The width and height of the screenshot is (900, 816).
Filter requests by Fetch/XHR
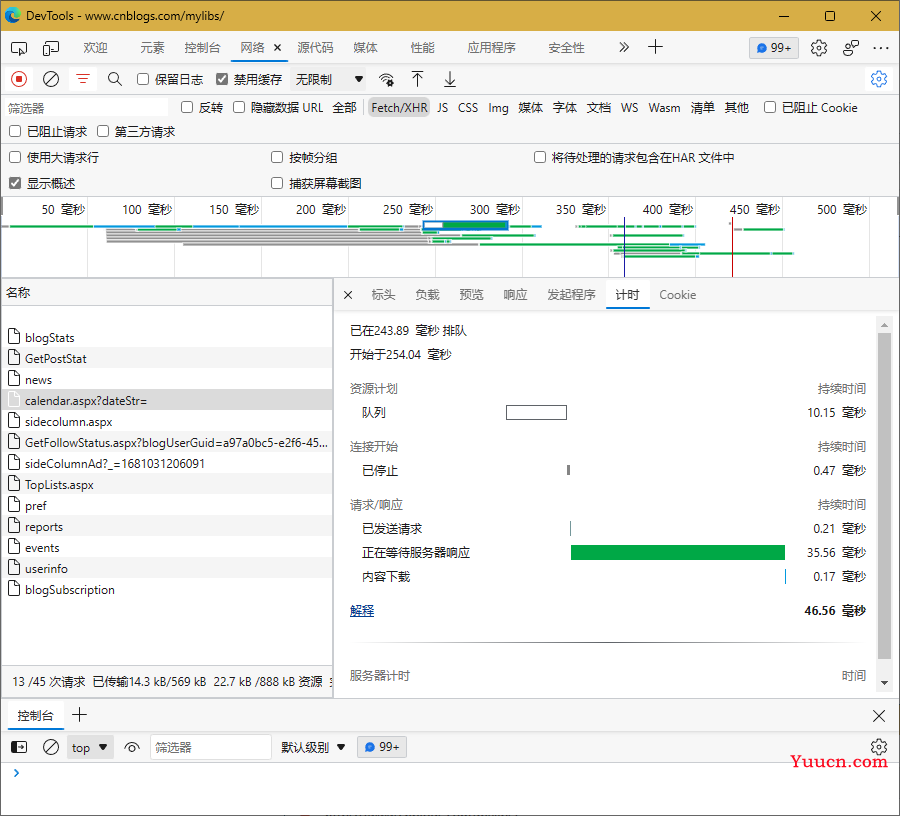click(399, 107)
